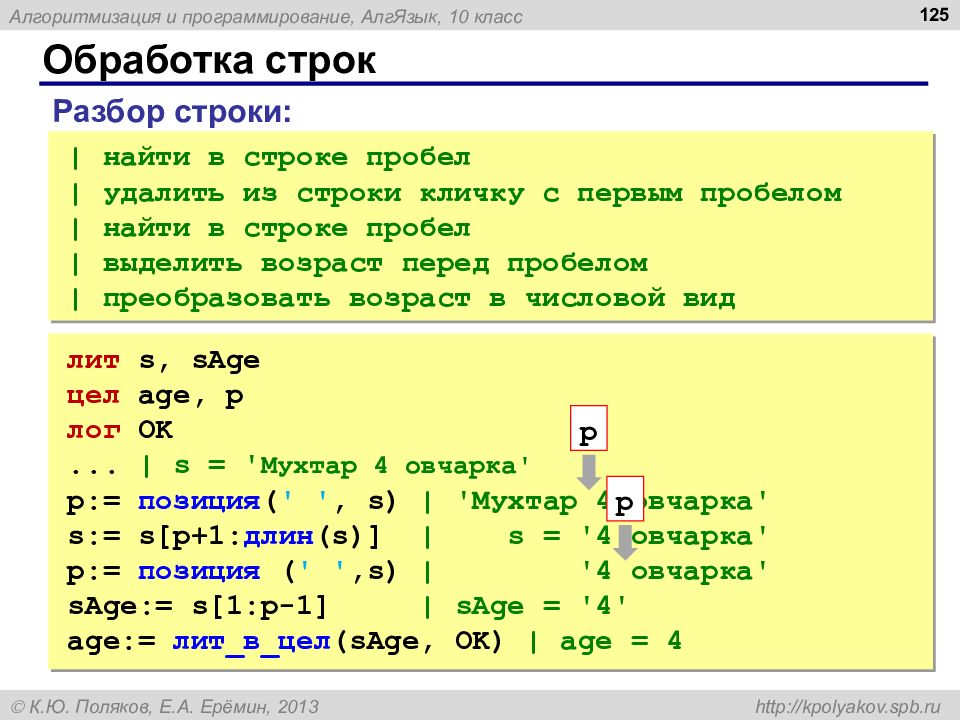The height and width of the screenshot is (720, 960).
Task: Click the declaration line 'лог OK'
Action: (x=120, y=430)
